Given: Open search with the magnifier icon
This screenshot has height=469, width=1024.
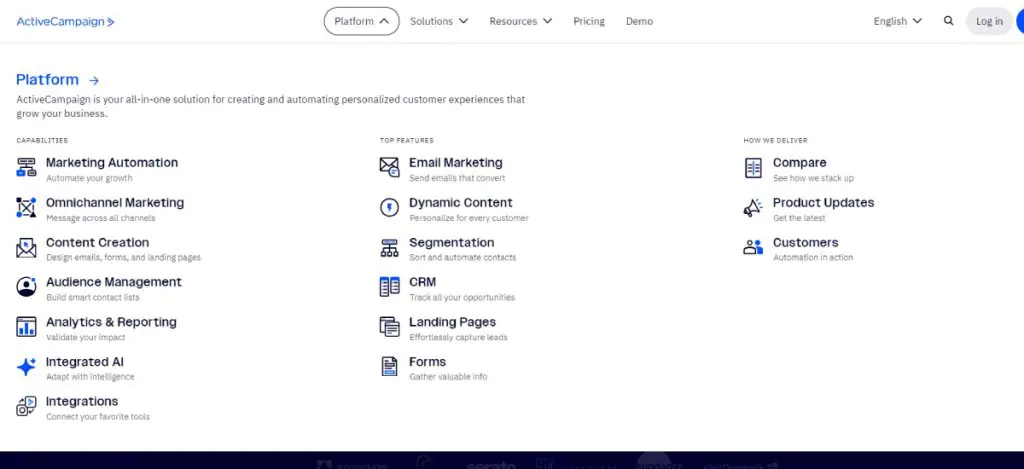Looking at the screenshot, I should [x=948, y=21].
